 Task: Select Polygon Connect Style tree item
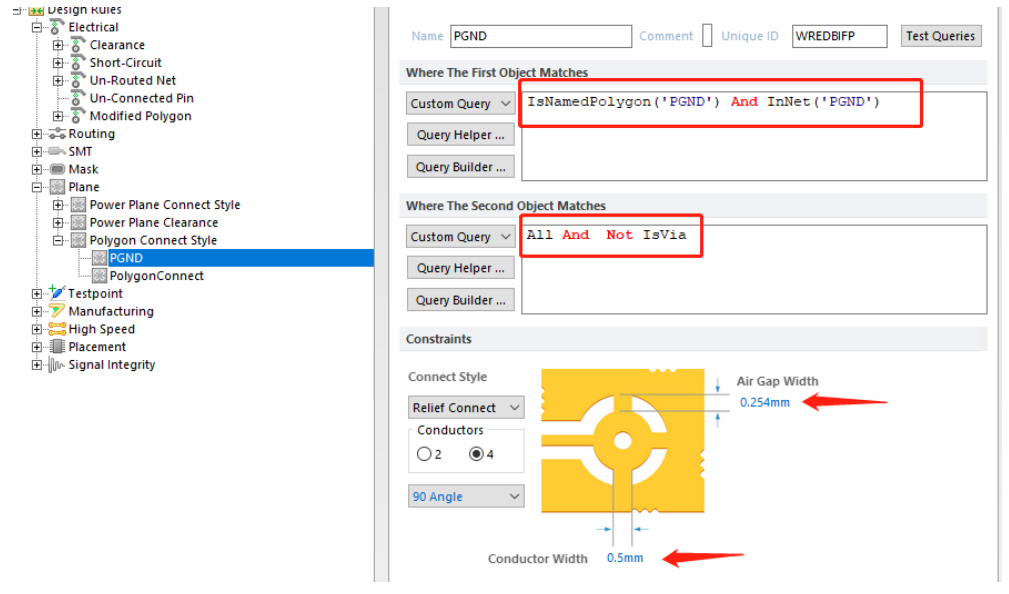pos(153,240)
